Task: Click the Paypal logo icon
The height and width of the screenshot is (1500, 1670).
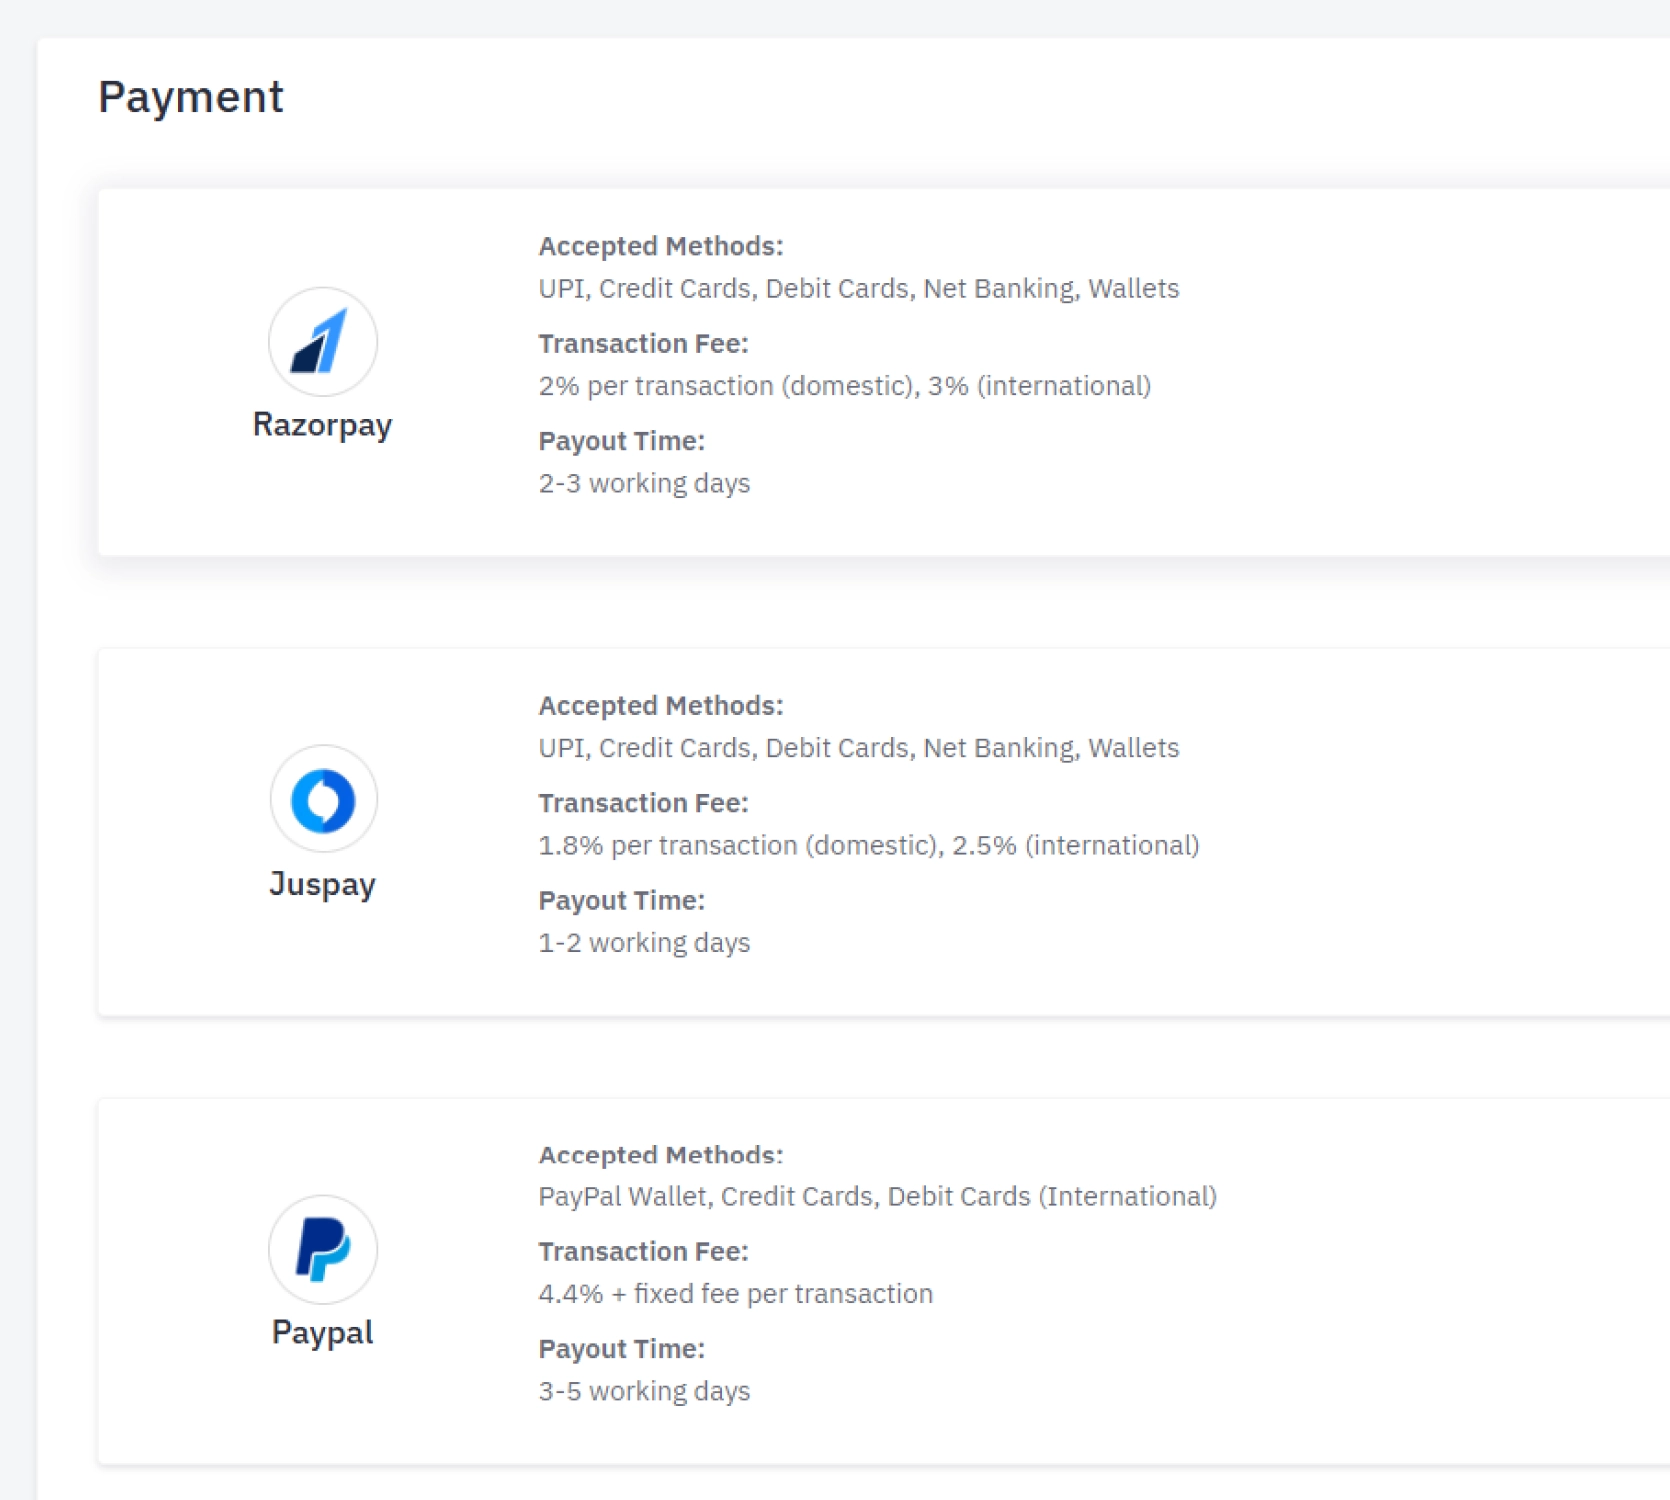Action: click(322, 1249)
